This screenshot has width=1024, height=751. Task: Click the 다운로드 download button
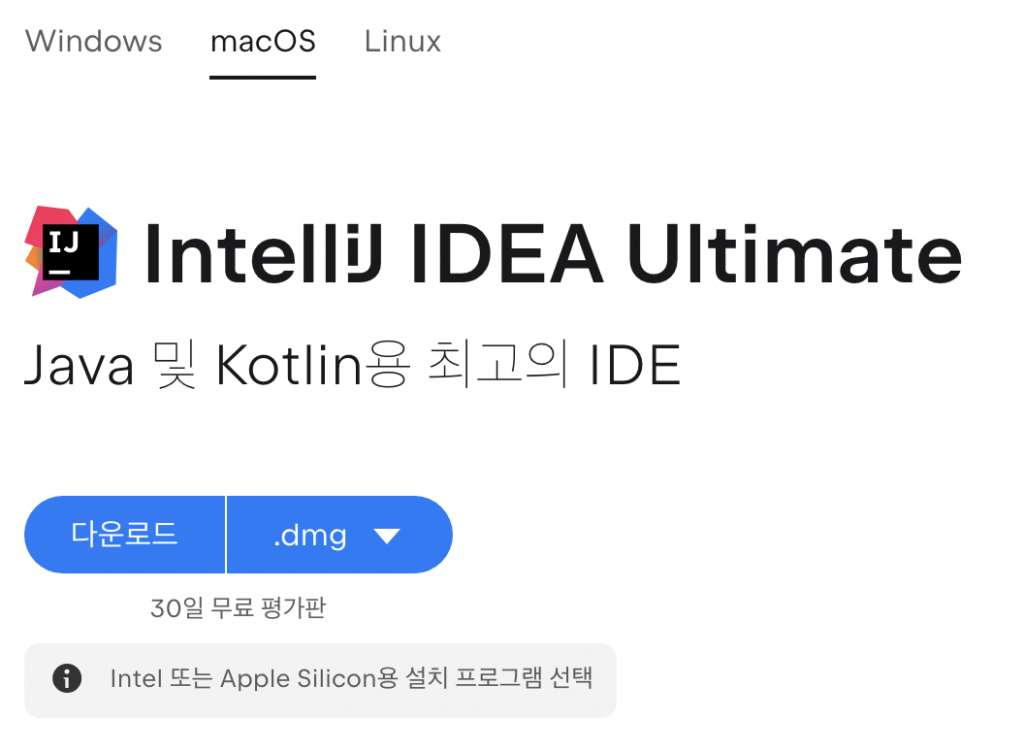click(x=125, y=535)
